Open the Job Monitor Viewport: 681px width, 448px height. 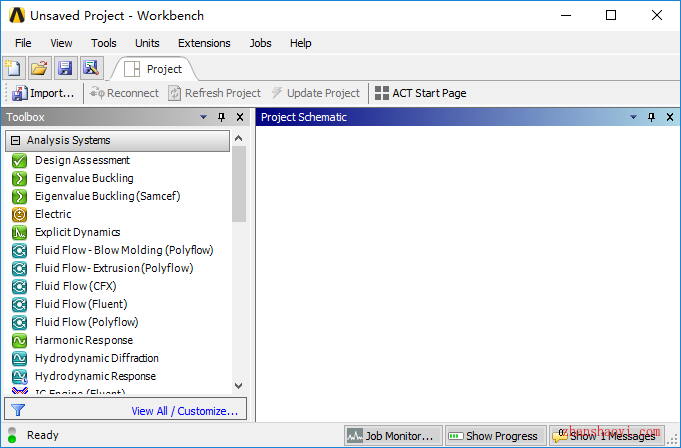(x=393, y=435)
